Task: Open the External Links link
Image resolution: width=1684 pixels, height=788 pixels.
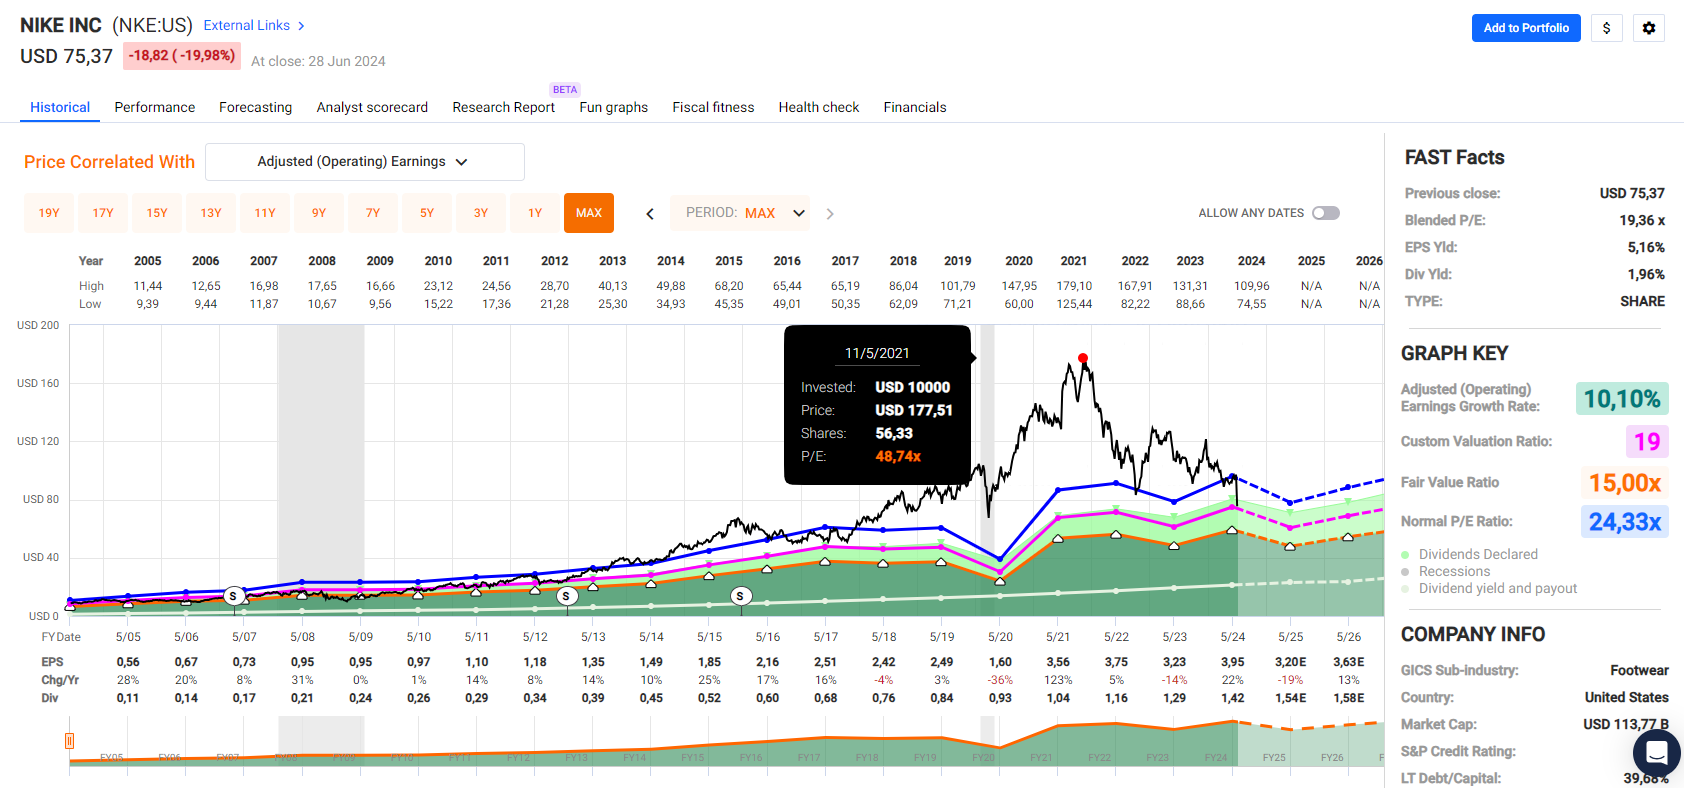Action: (x=247, y=25)
